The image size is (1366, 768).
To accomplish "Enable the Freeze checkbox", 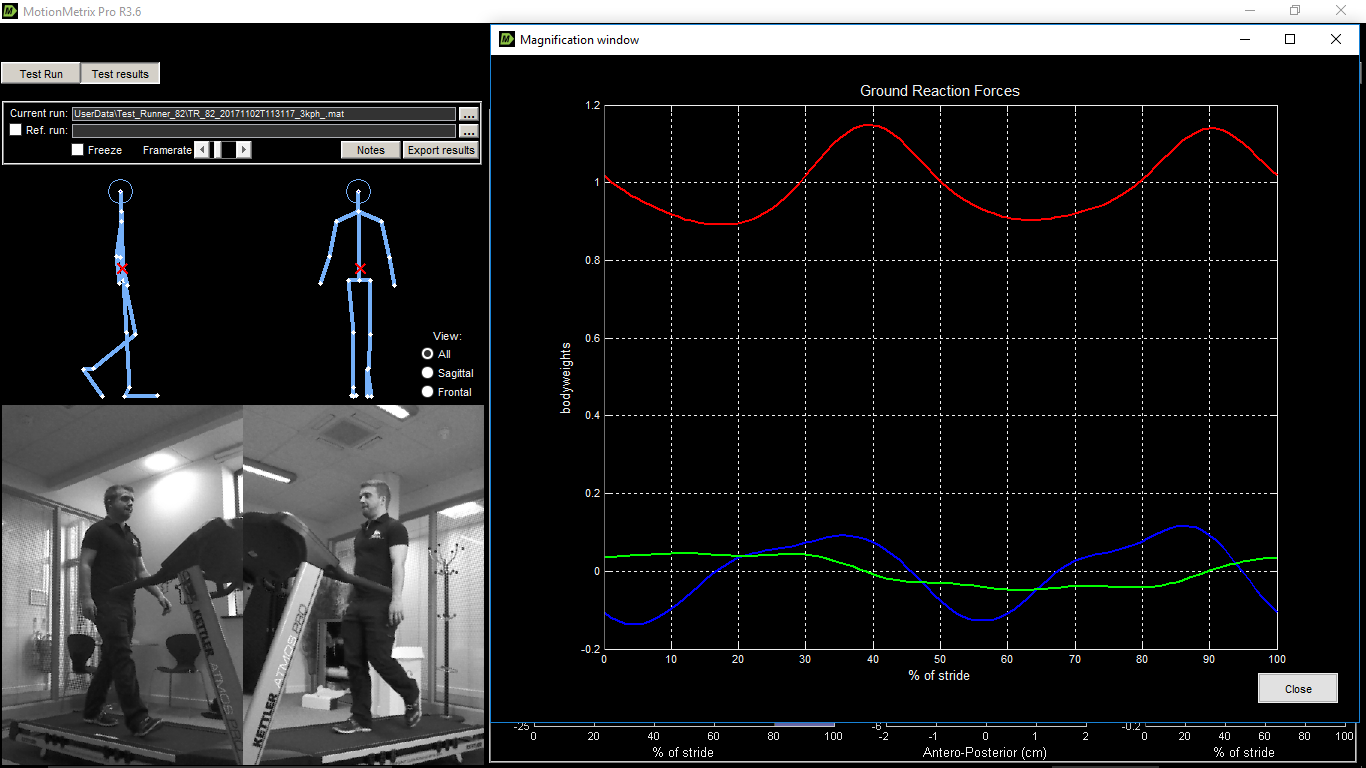I will point(77,150).
